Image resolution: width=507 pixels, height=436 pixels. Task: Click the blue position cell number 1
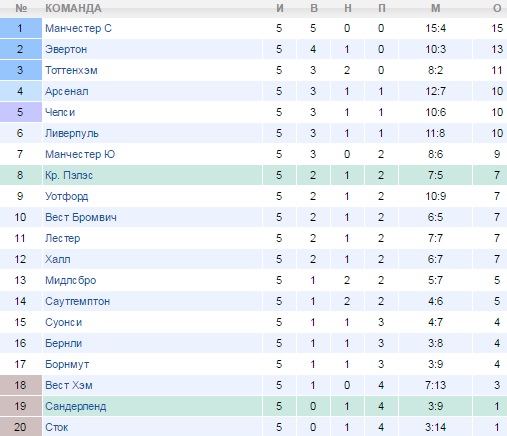click(x=21, y=28)
